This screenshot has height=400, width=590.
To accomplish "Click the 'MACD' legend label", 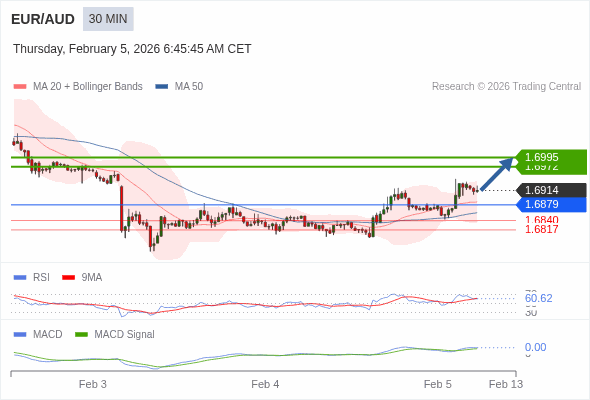I will [48, 335].
